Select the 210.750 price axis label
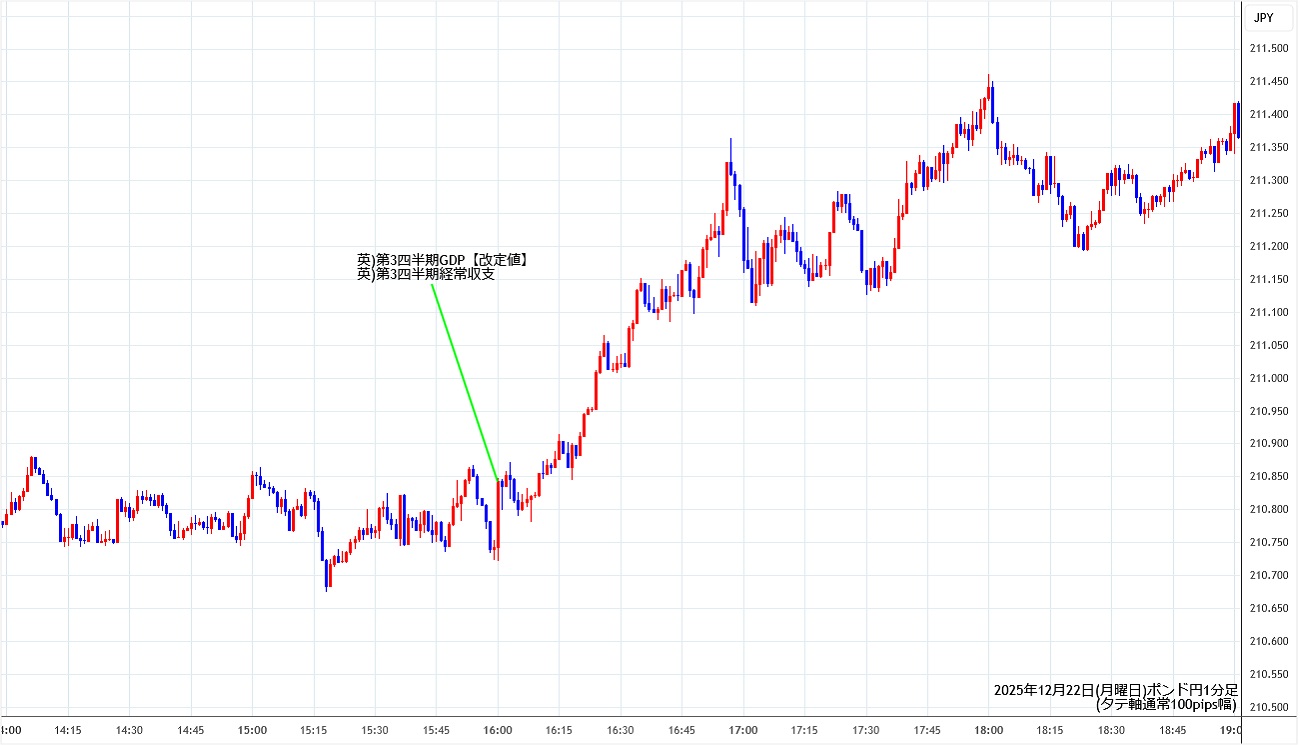Viewport: 1300px width, 745px height. click(1269, 542)
